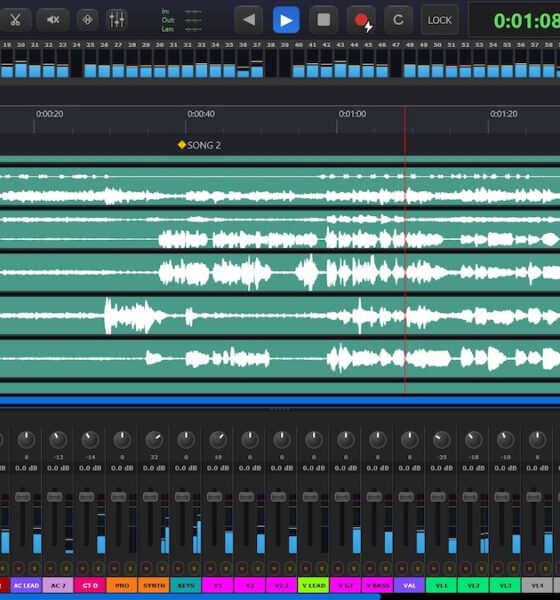Click the V LEAD 0.0 dB gain value
The image size is (560, 600).
tap(313, 468)
